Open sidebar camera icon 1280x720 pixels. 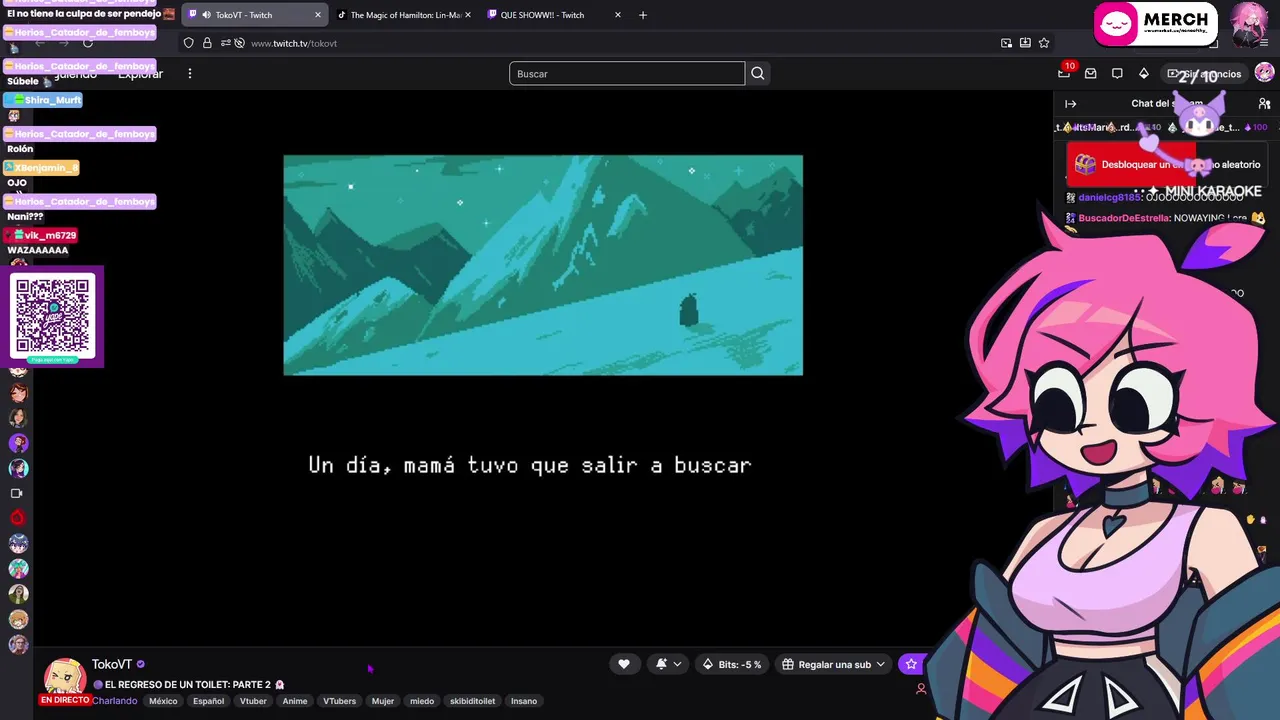point(16,493)
